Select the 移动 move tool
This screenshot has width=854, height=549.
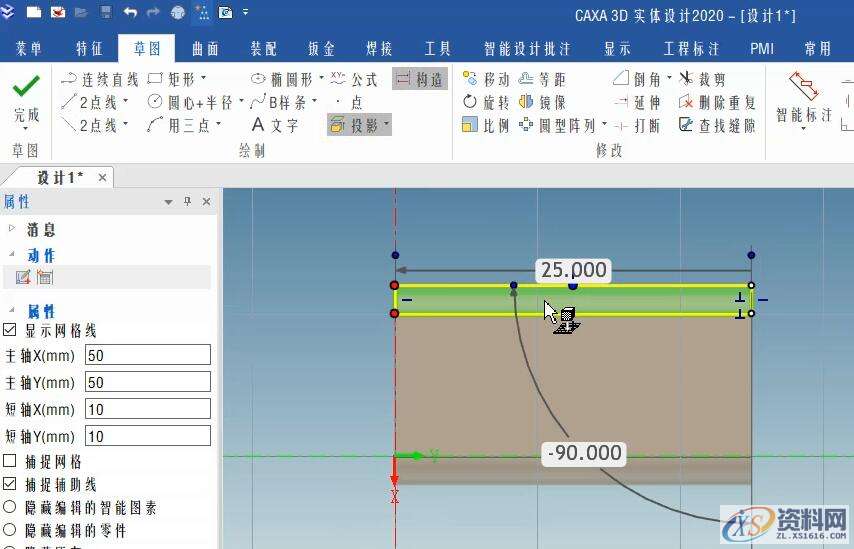[485, 80]
